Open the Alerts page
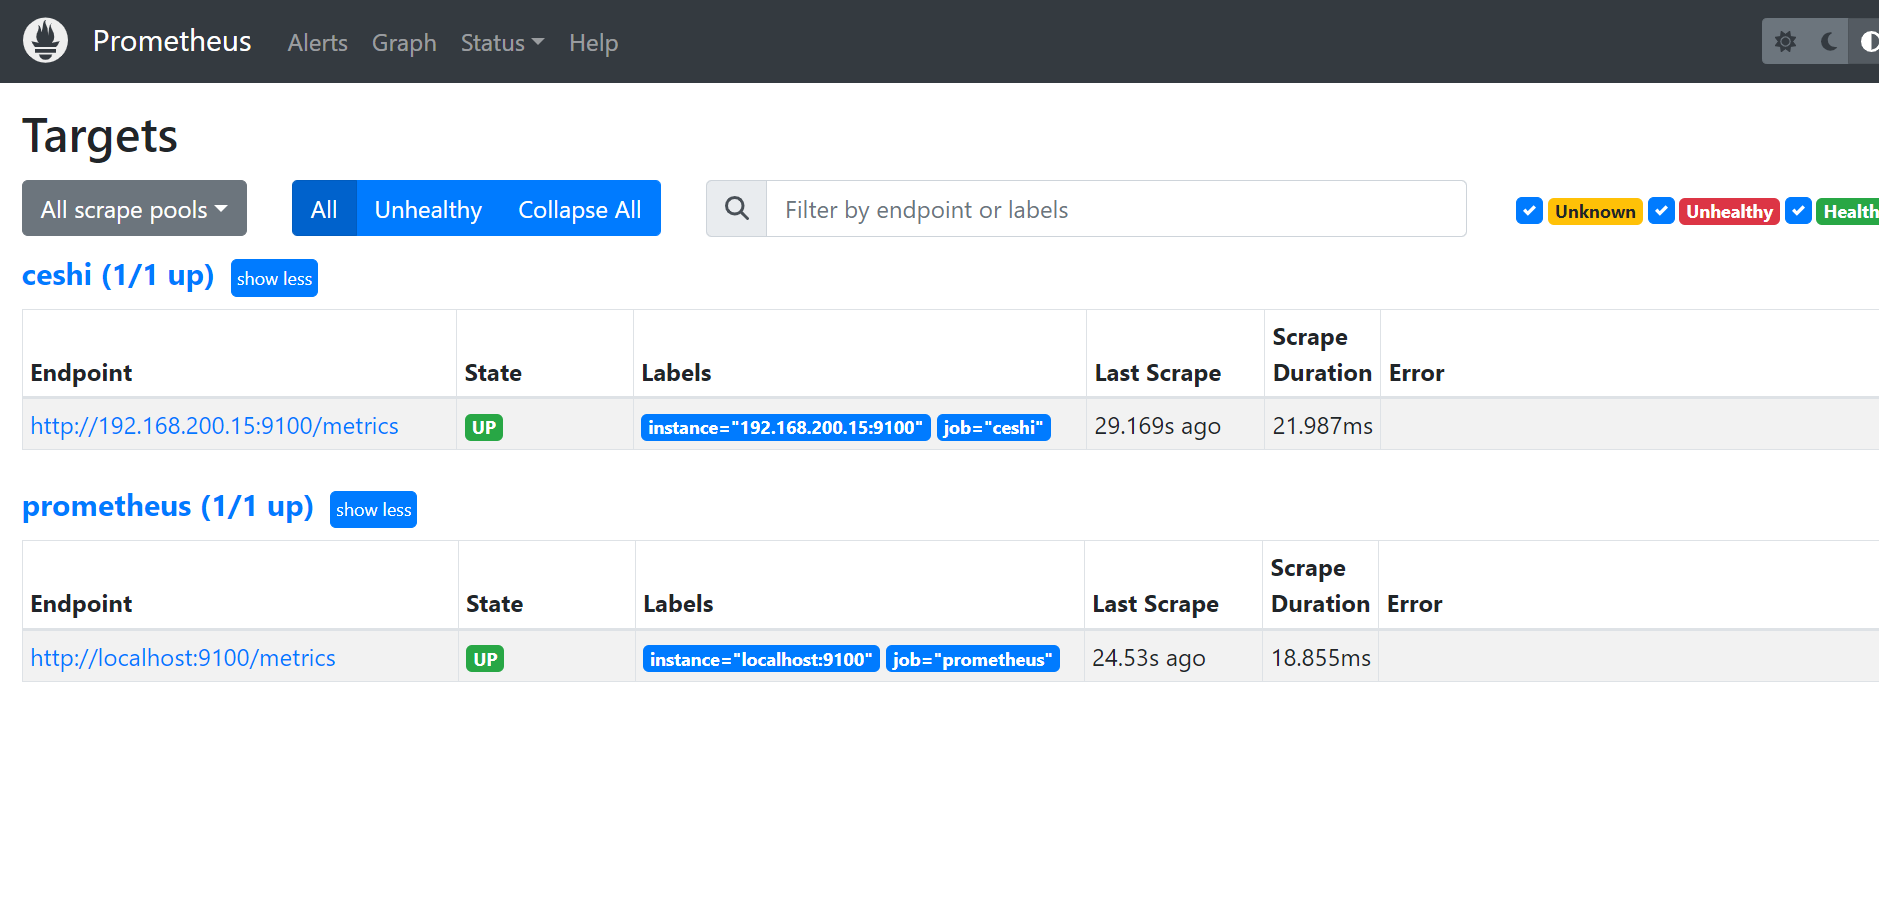The image size is (1879, 914). click(317, 43)
